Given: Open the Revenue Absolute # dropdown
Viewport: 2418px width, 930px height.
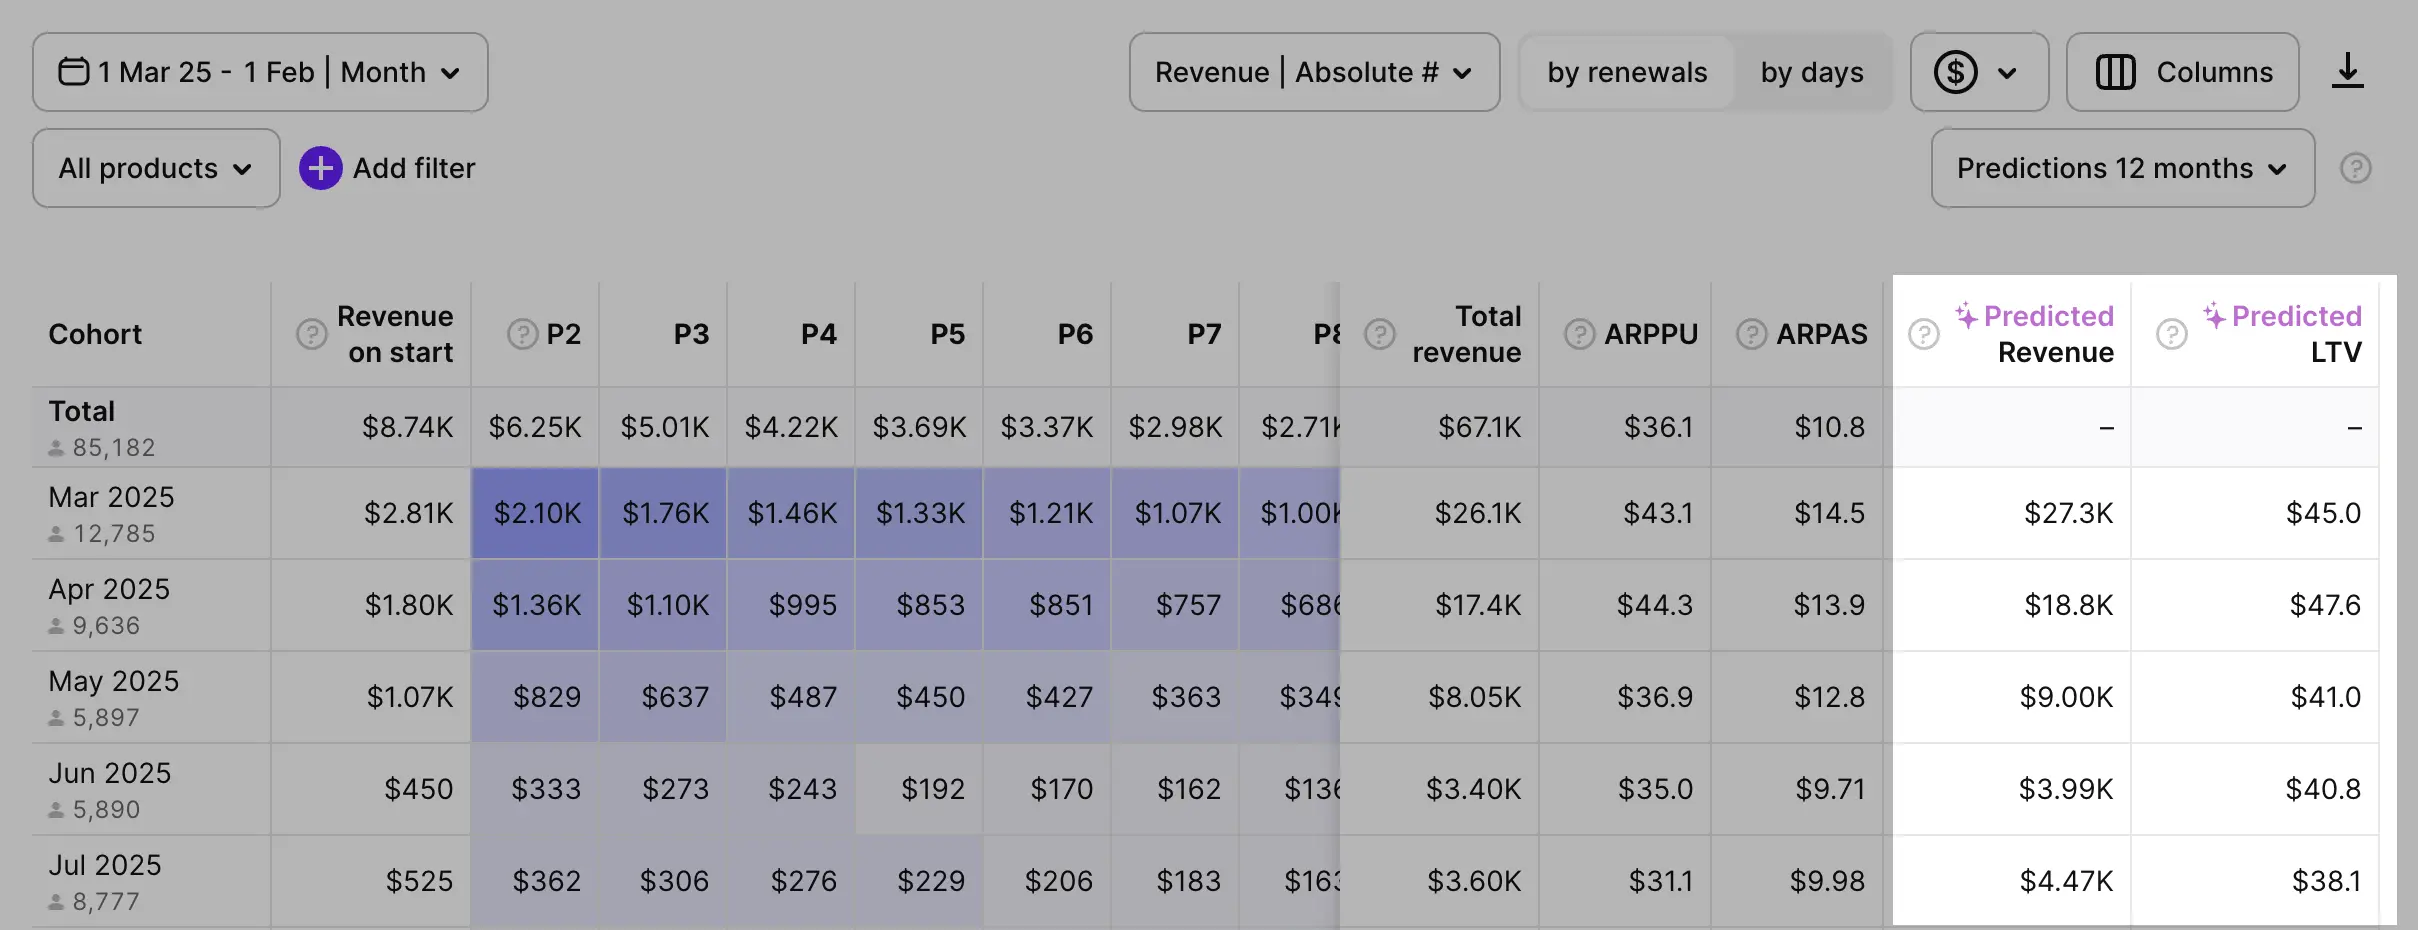Looking at the screenshot, I should [1314, 72].
